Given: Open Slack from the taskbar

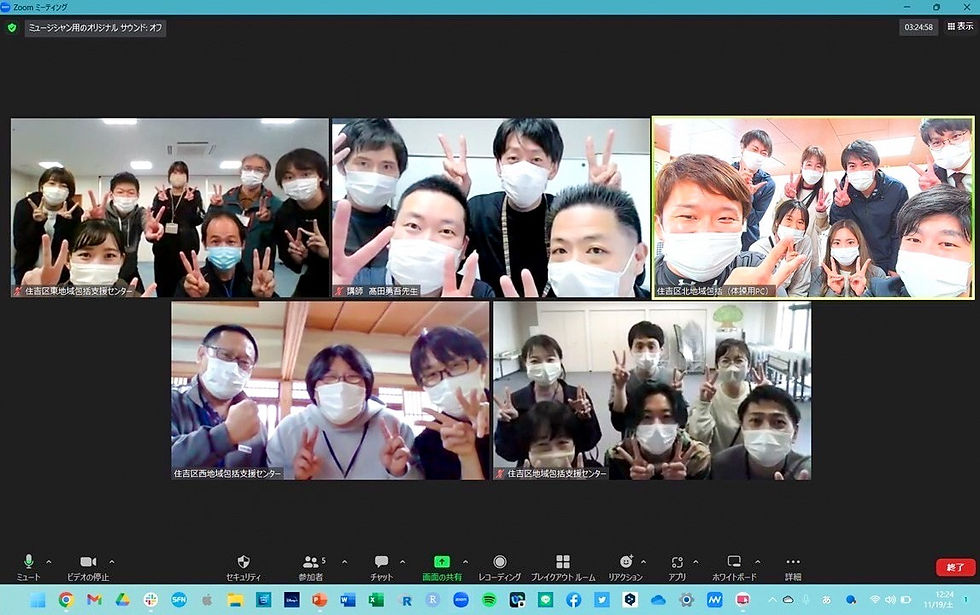Looking at the screenshot, I should [151, 600].
